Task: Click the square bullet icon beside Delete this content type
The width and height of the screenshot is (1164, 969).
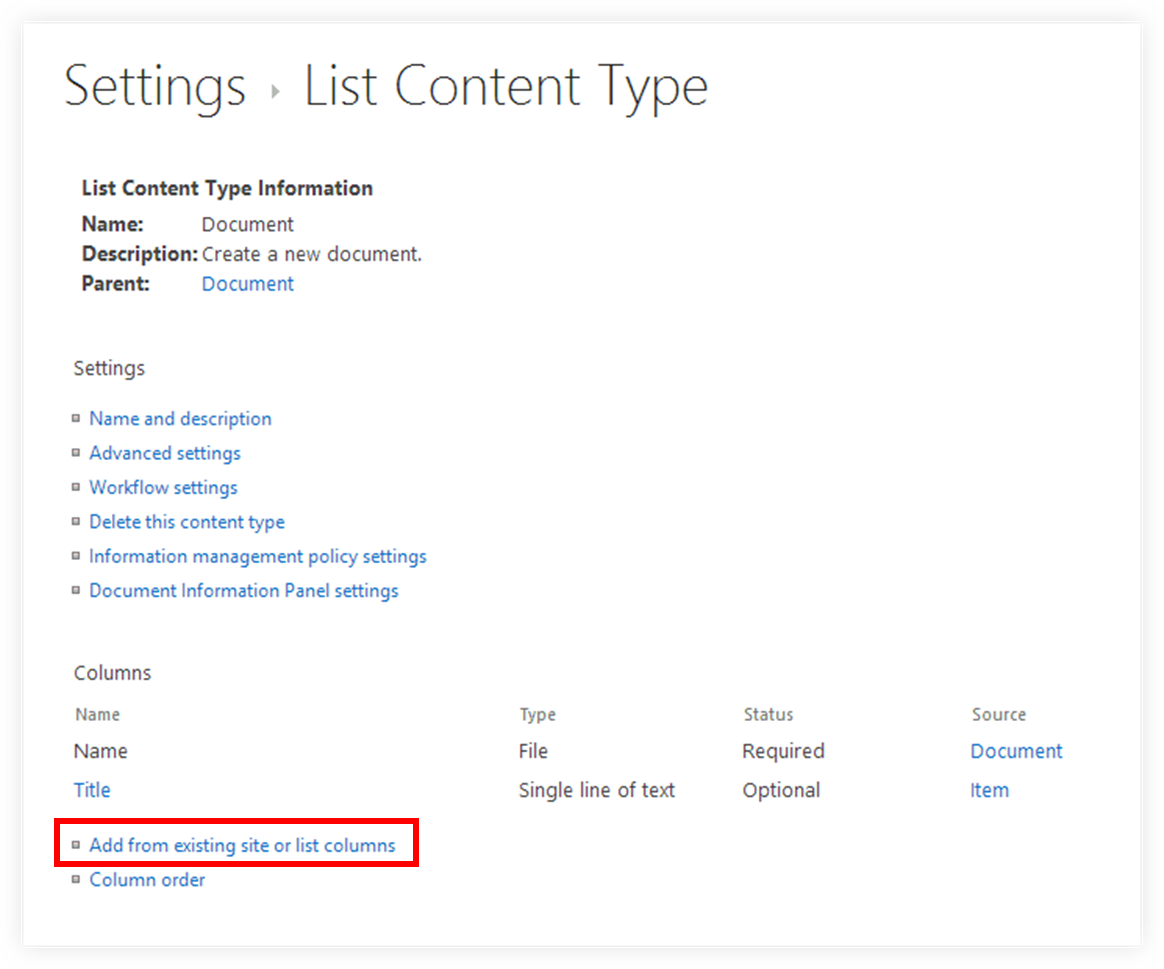Action: point(77,521)
